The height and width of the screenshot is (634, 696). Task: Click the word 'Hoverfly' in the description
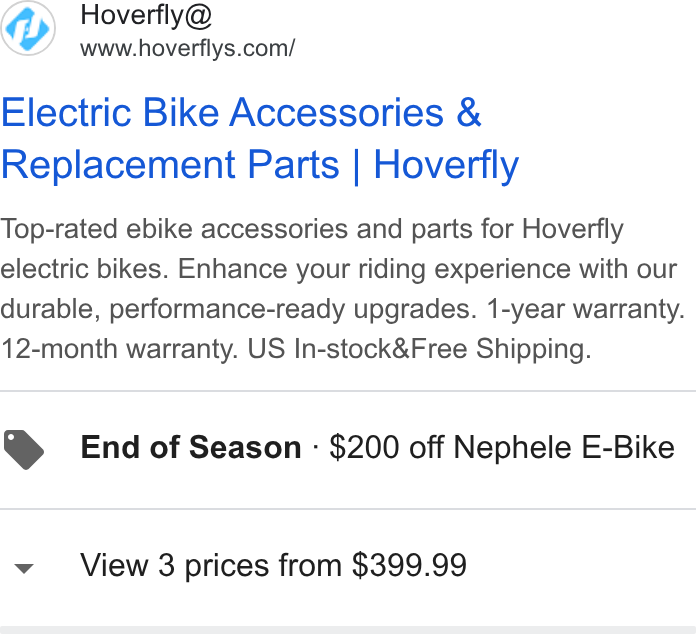tap(573, 229)
